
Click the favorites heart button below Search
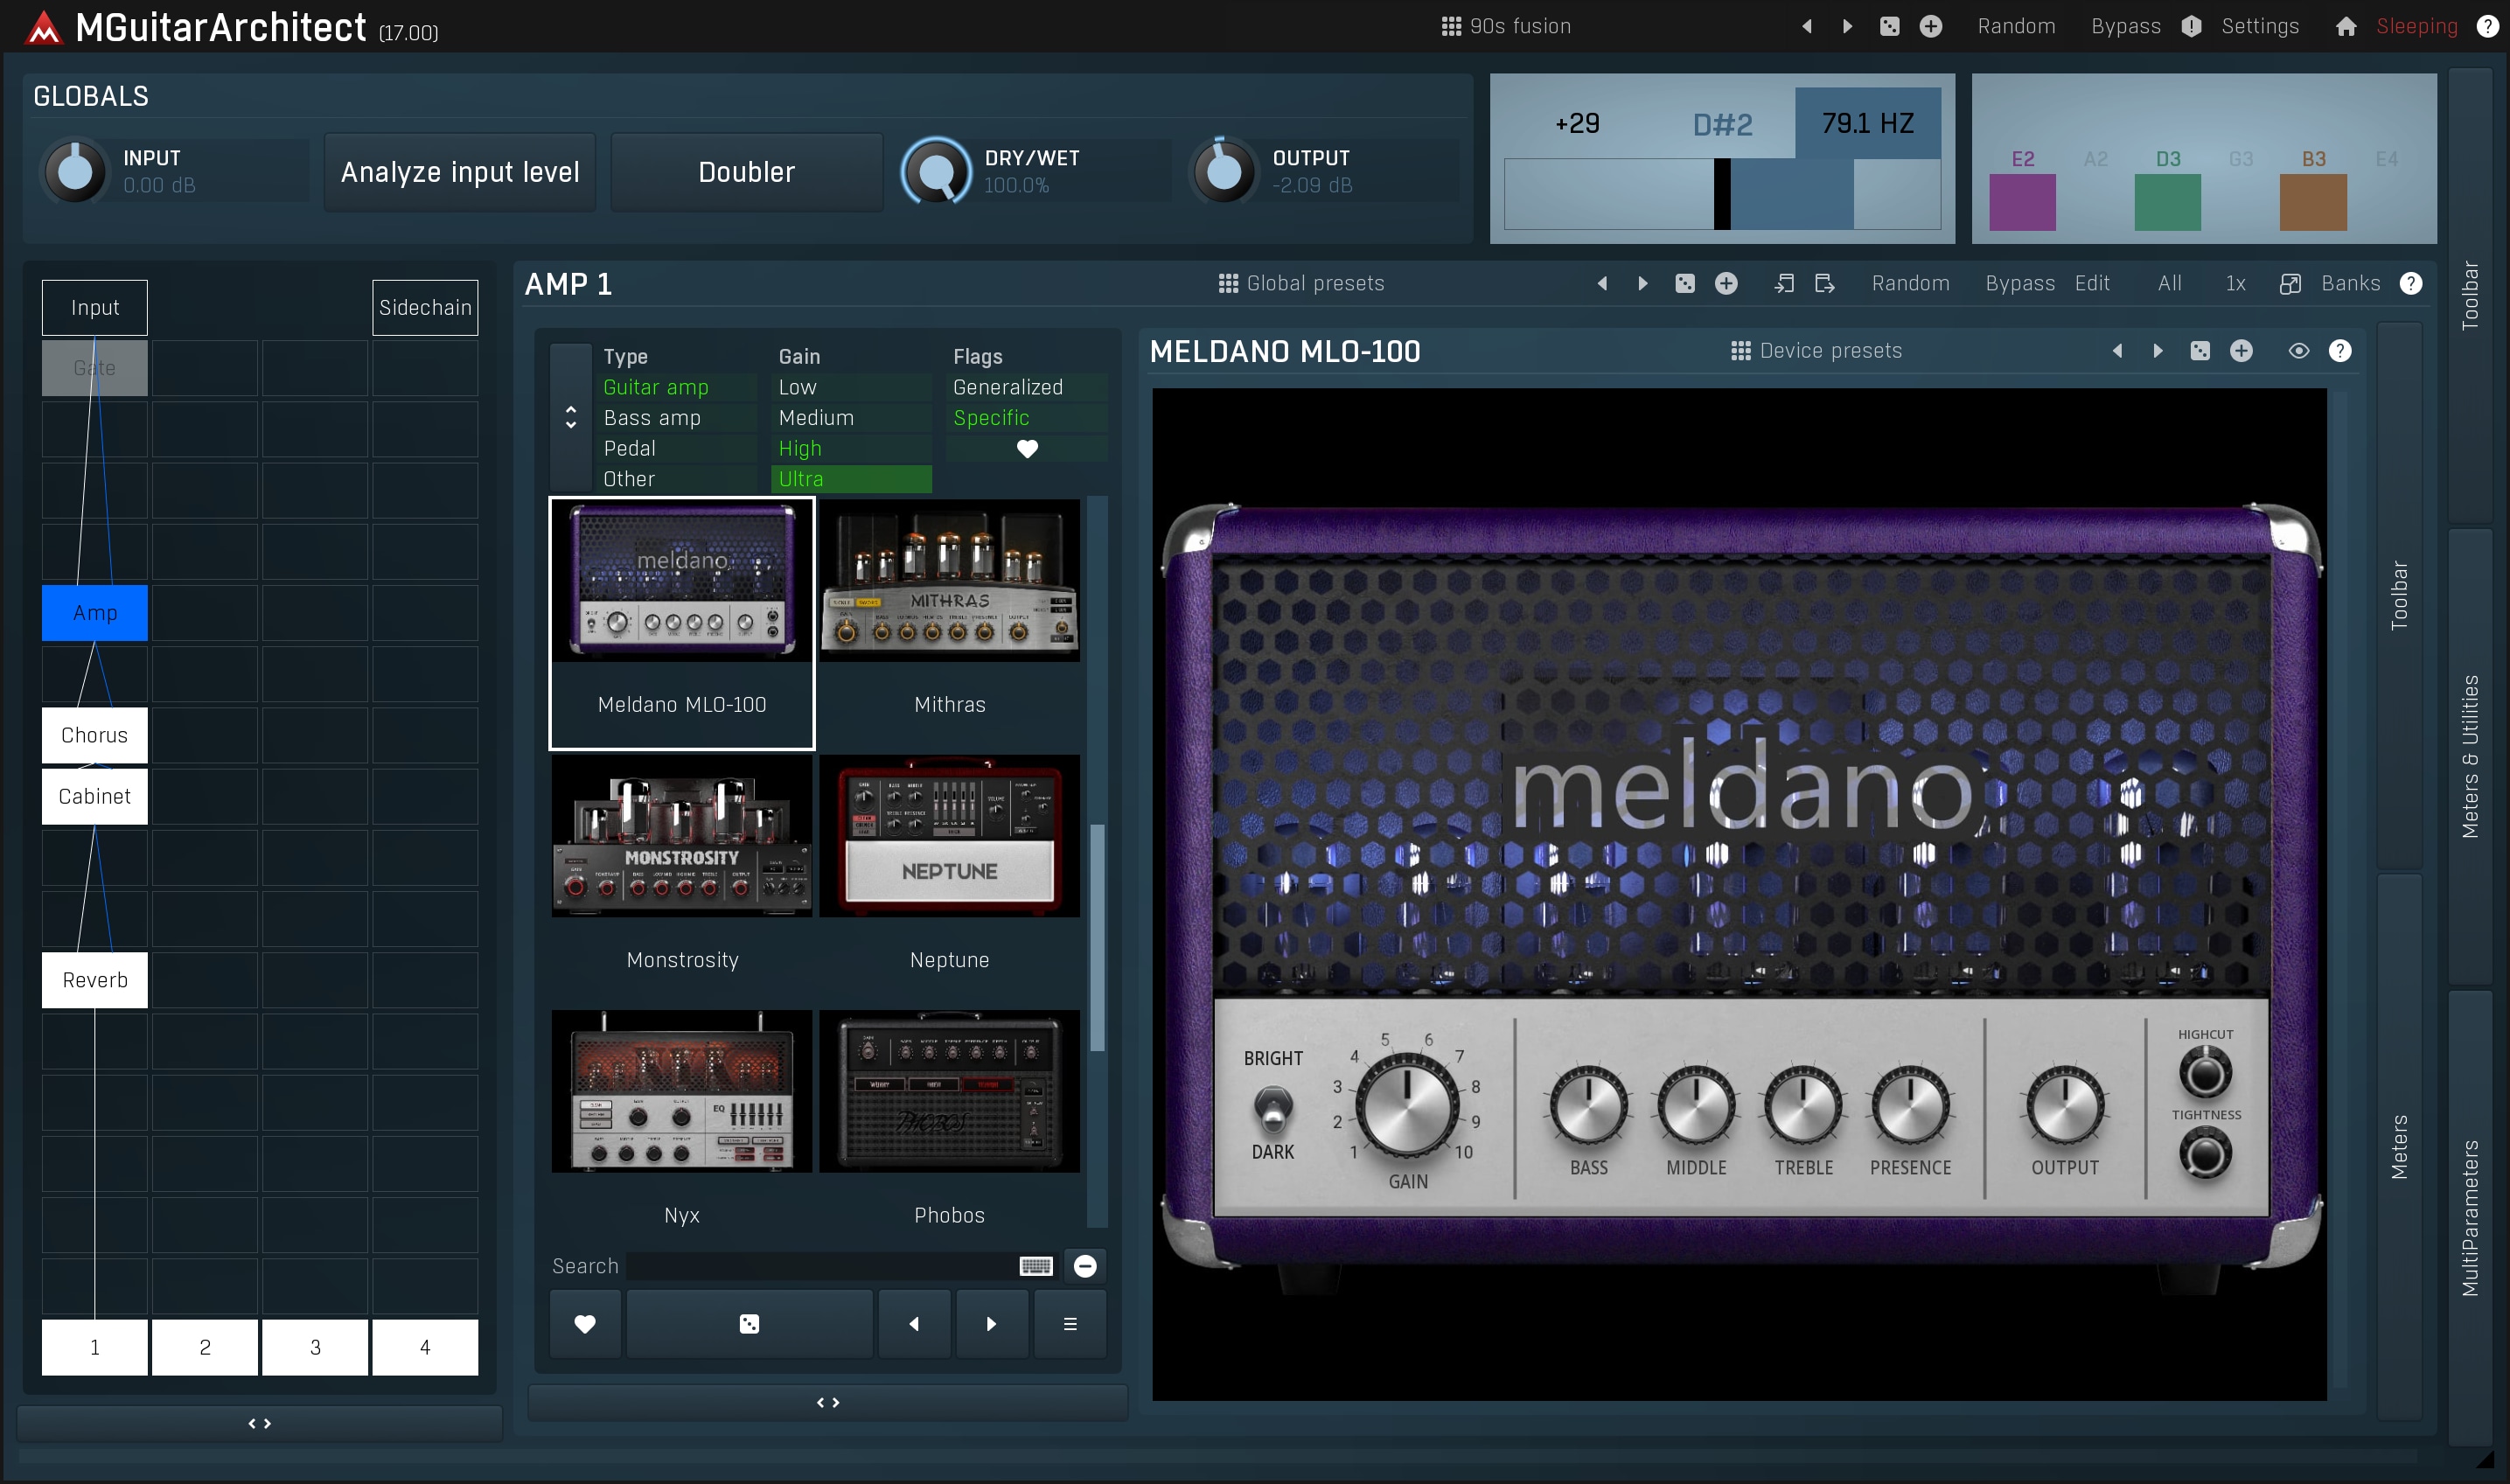pyautogui.click(x=585, y=1324)
